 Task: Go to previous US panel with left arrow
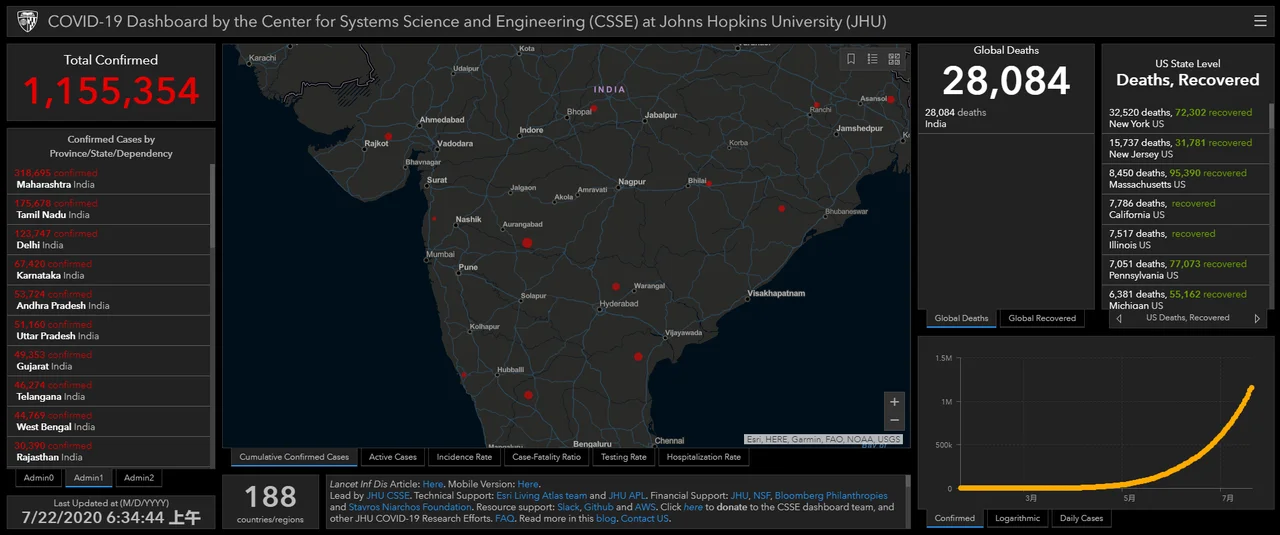pos(1118,318)
